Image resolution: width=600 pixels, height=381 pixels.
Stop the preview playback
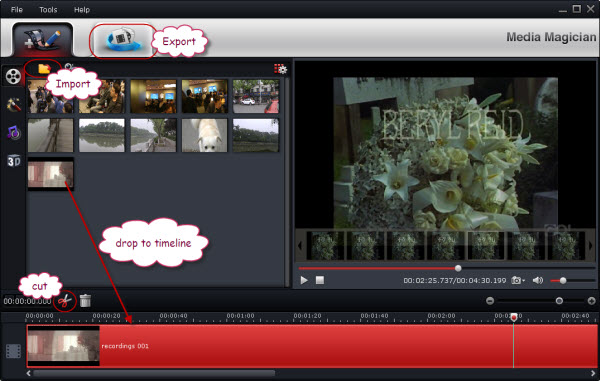[x=320, y=280]
